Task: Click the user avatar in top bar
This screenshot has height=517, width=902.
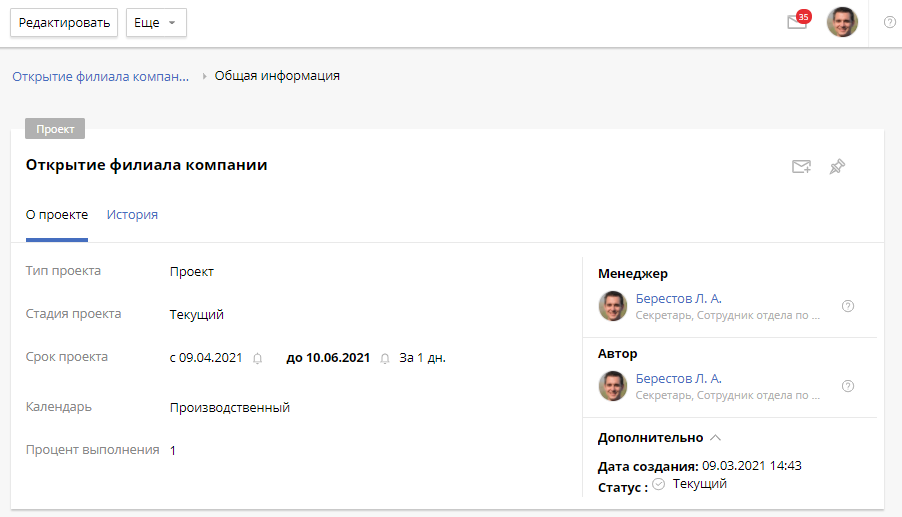Action: click(842, 22)
